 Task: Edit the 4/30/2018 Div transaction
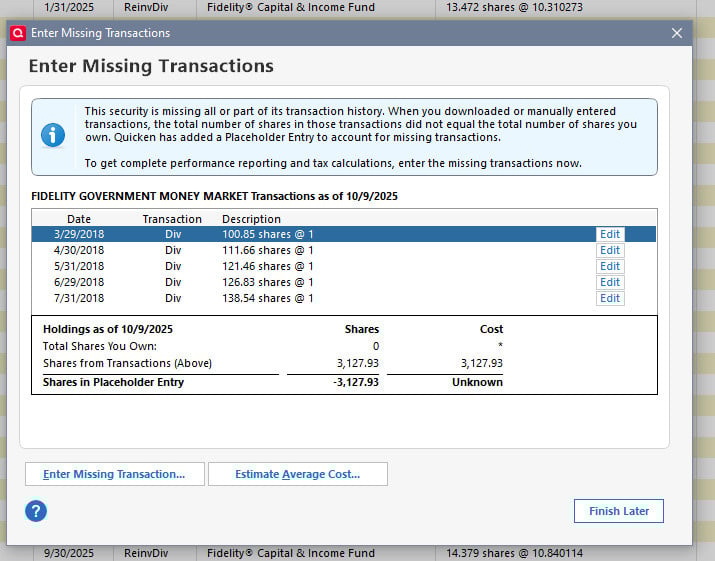point(610,250)
